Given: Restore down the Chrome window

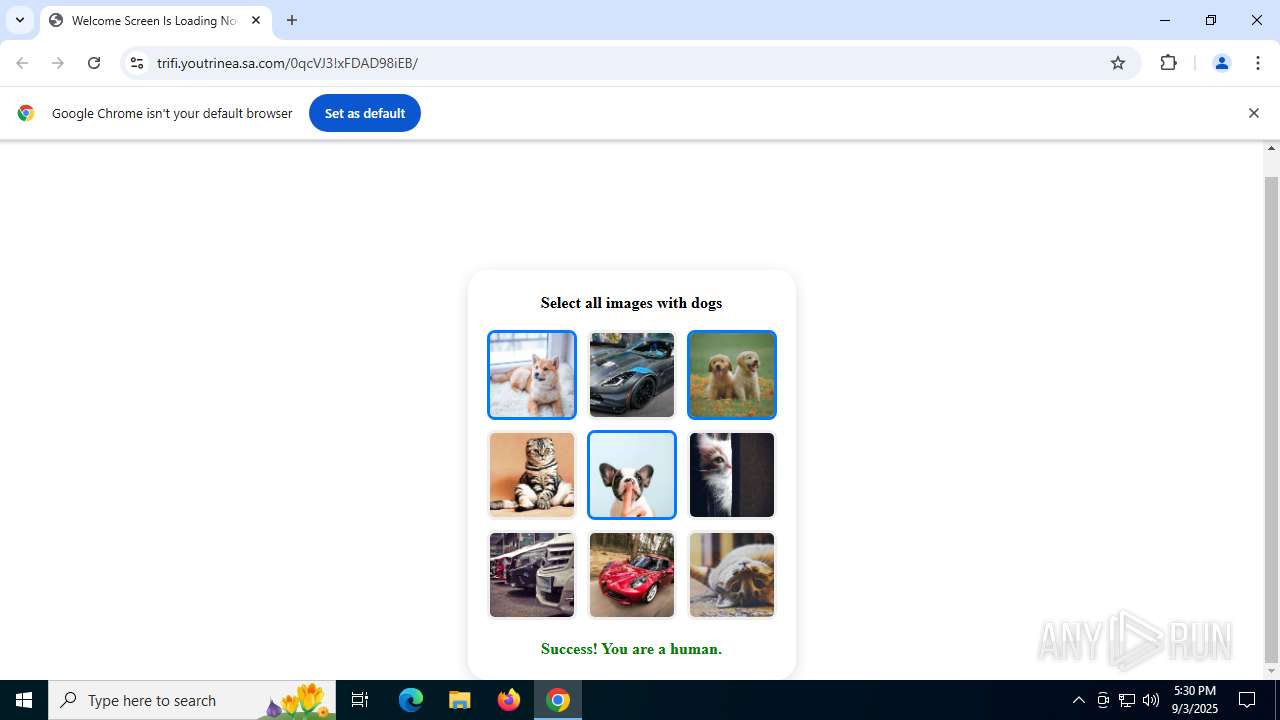Looking at the screenshot, I should 1211,20.
